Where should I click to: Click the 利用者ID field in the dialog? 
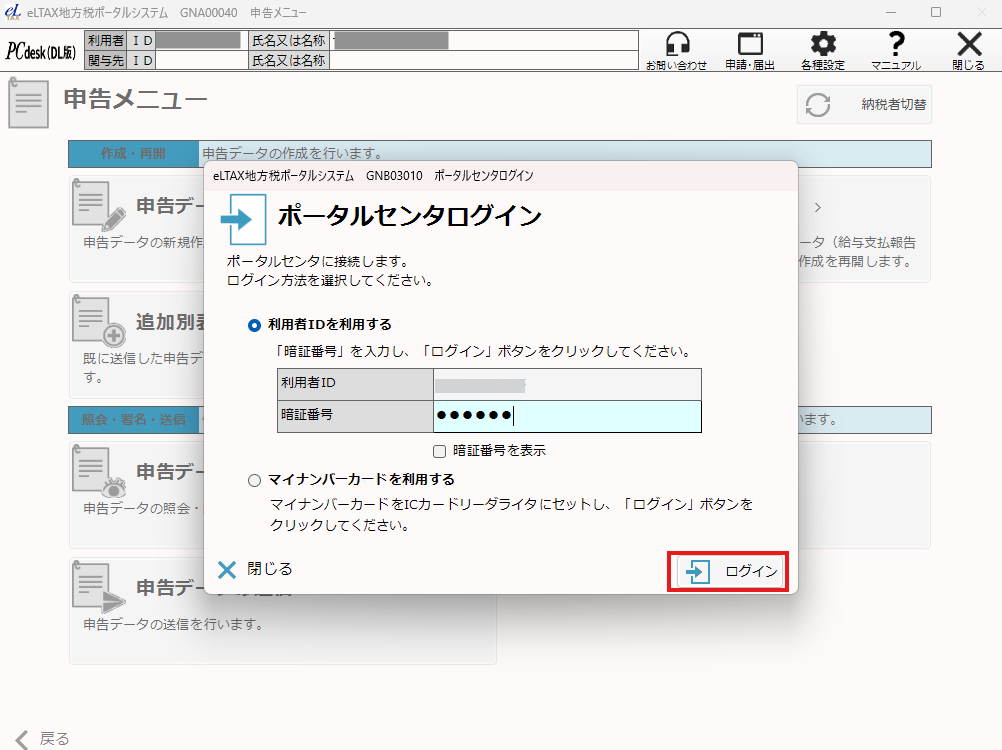click(567, 384)
